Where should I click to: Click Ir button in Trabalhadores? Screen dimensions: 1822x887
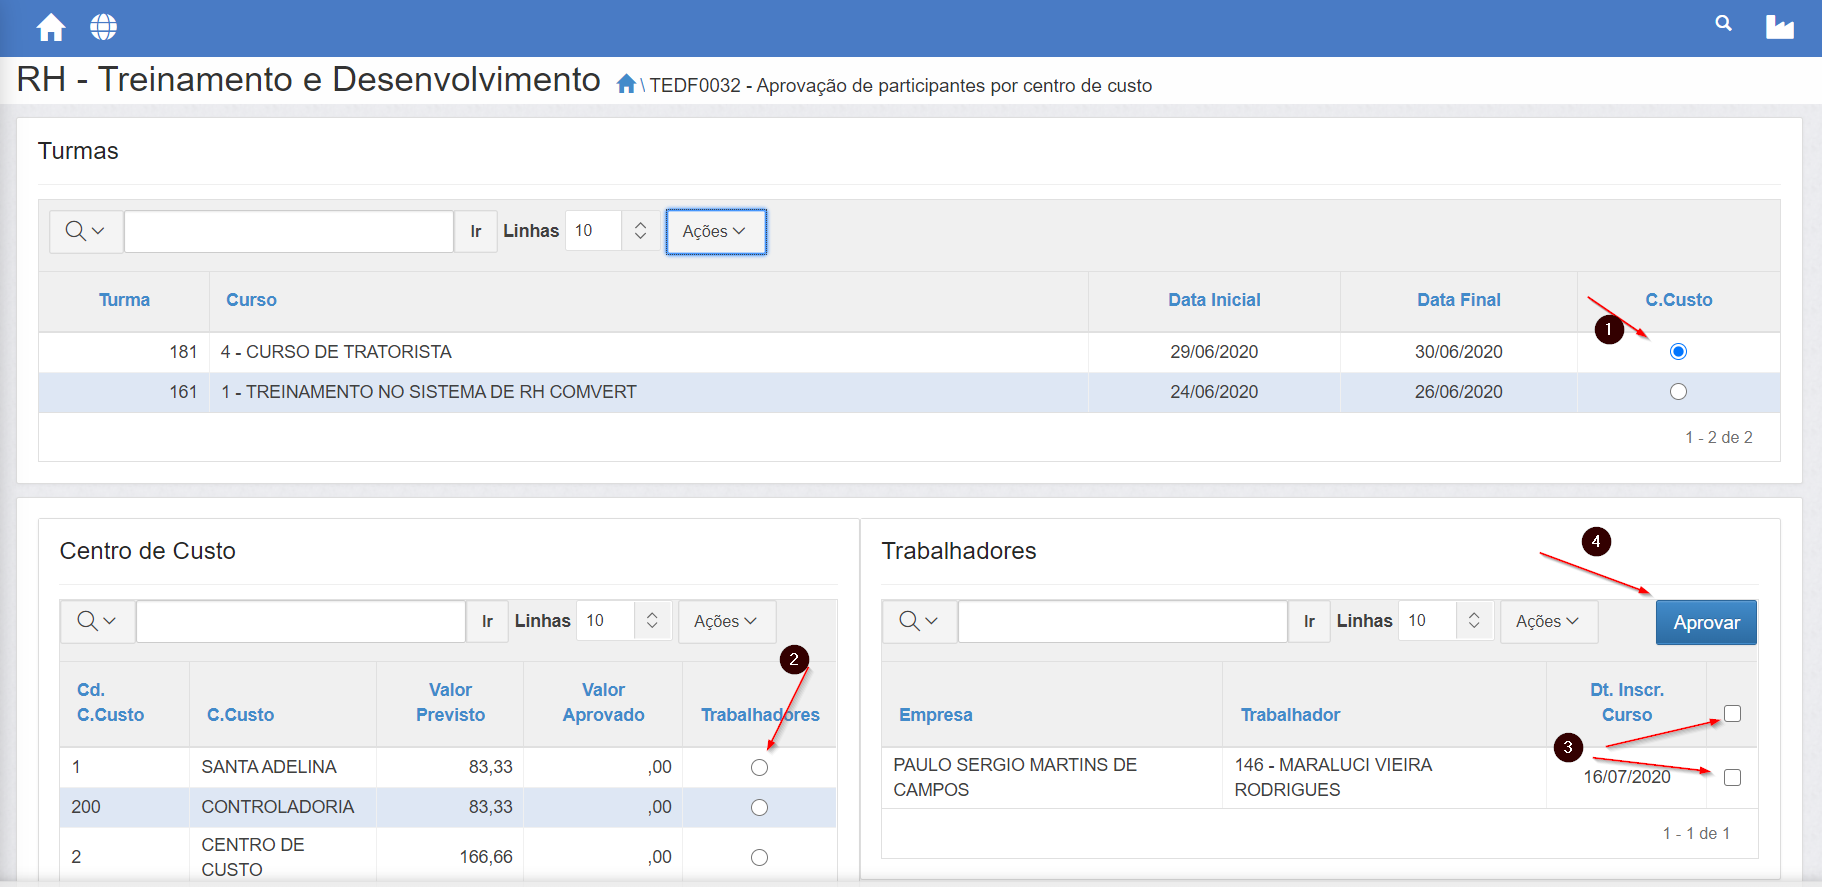tap(1310, 621)
